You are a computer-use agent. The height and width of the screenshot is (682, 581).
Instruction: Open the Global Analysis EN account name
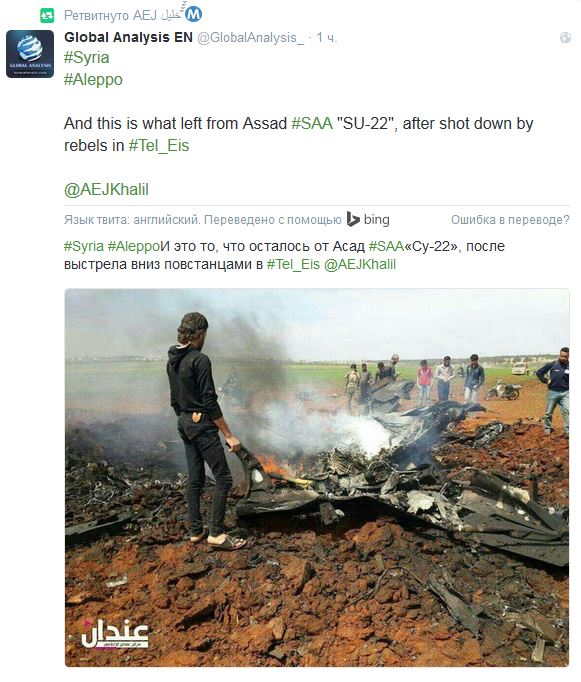tap(128, 37)
